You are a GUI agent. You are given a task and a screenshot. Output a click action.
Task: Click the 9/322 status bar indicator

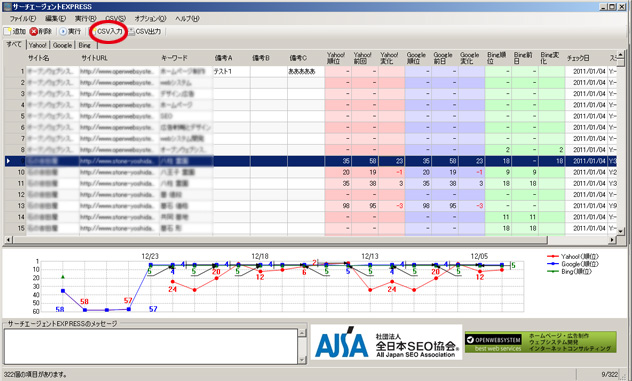pos(609,375)
